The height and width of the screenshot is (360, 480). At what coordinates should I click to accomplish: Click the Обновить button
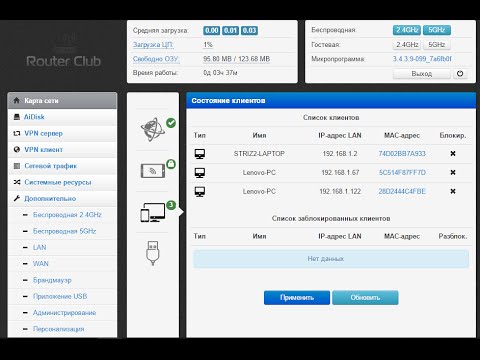pyautogui.click(x=365, y=298)
